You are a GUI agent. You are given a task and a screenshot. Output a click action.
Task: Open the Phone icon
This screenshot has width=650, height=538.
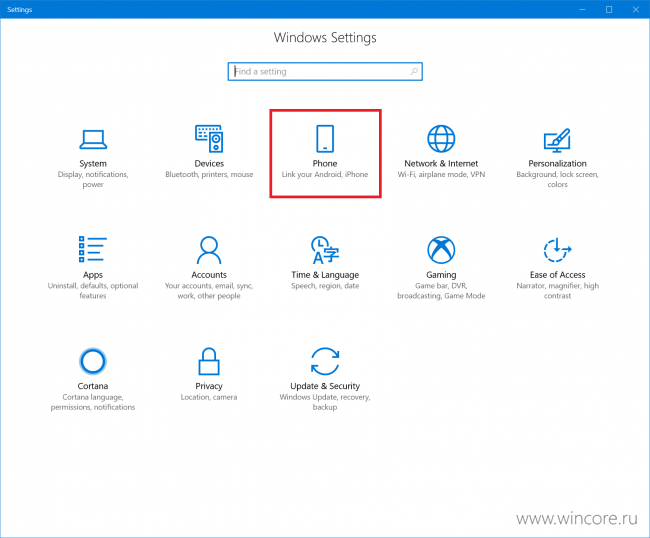(325, 138)
